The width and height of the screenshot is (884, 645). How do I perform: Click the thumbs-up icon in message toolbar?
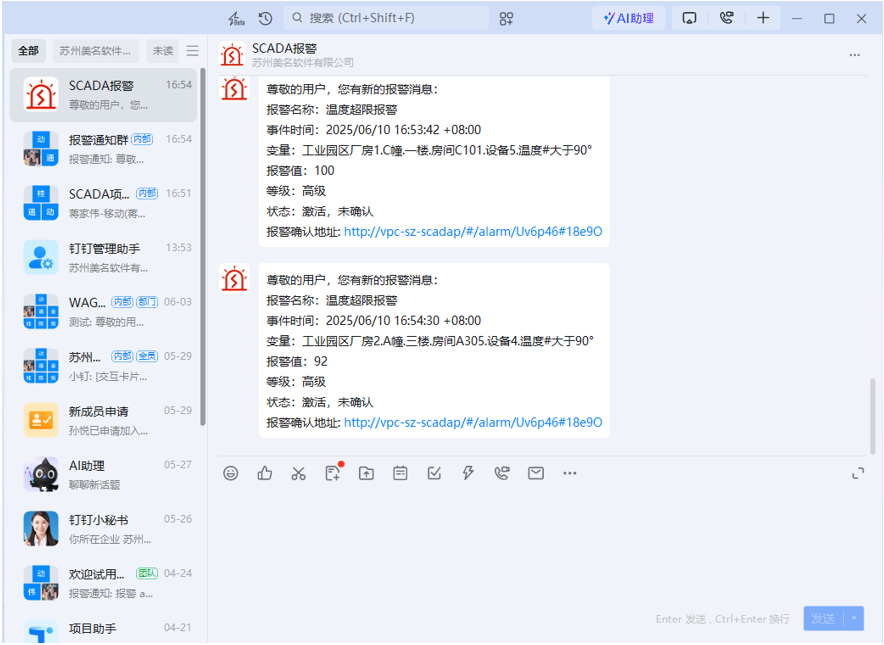pyautogui.click(x=265, y=473)
